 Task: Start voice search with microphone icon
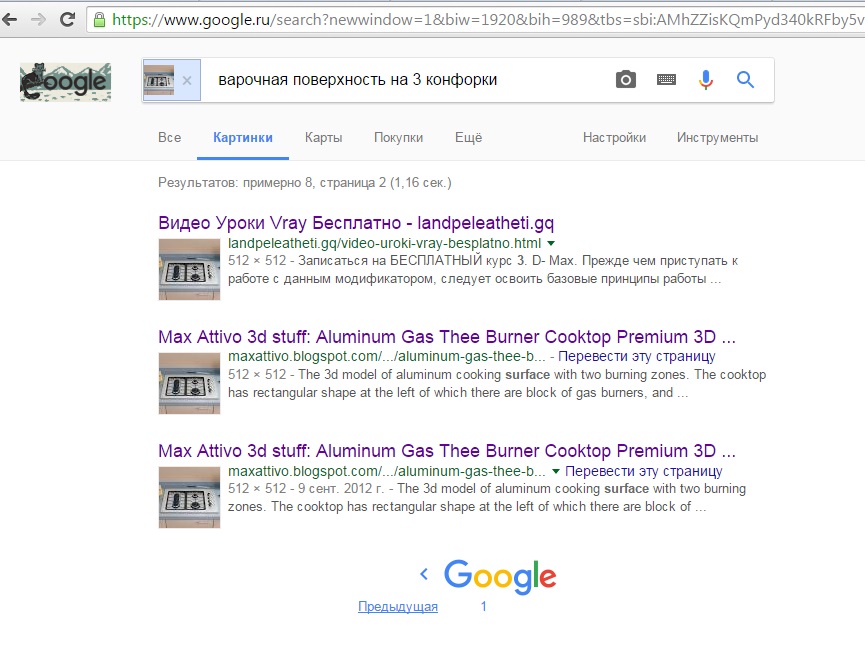tap(706, 80)
